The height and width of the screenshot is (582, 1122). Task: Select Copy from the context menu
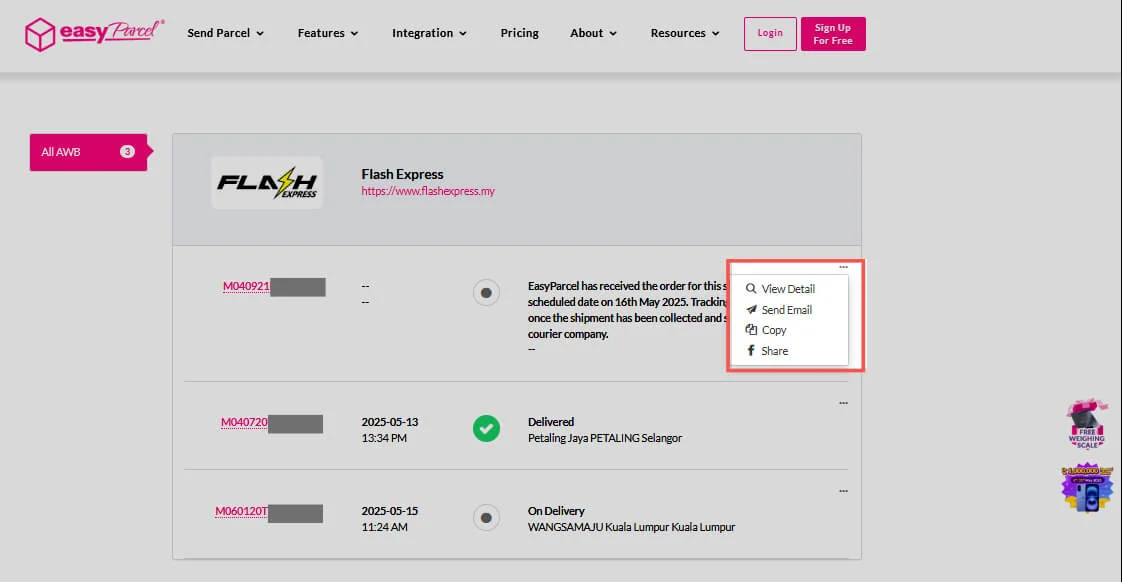(773, 330)
